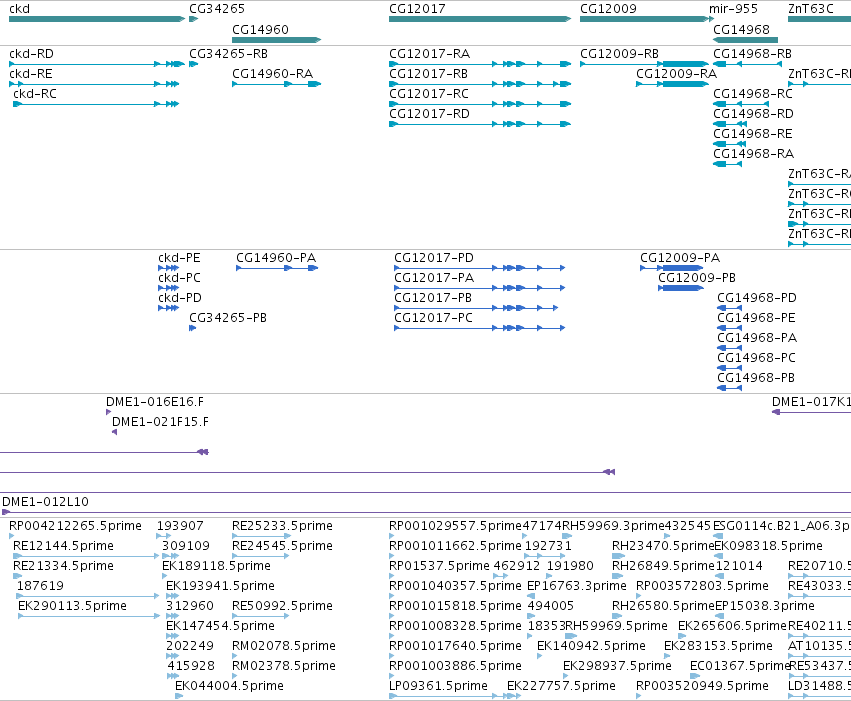This screenshot has width=851, height=701.
Task: Click the RE12144.5prime EST label
Action: tap(63, 546)
